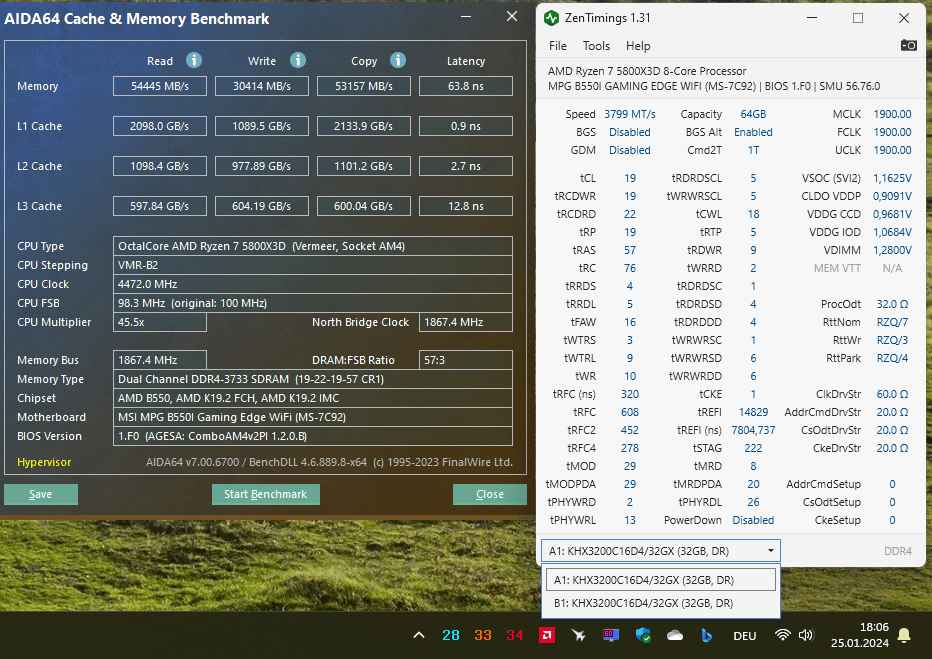This screenshot has height=659, width=932.
Task: Click the yellow Hypervisor label
Action: 44,462
